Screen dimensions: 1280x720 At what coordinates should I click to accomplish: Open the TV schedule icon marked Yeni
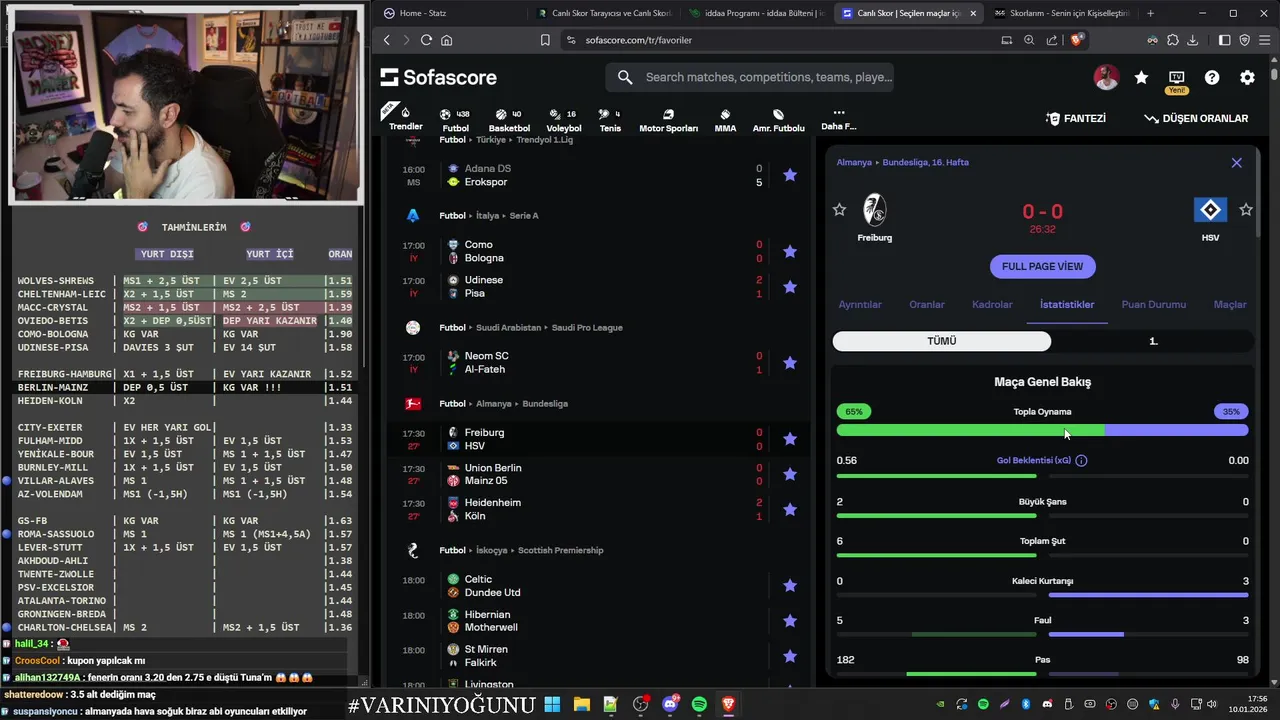coord(1176,81)
